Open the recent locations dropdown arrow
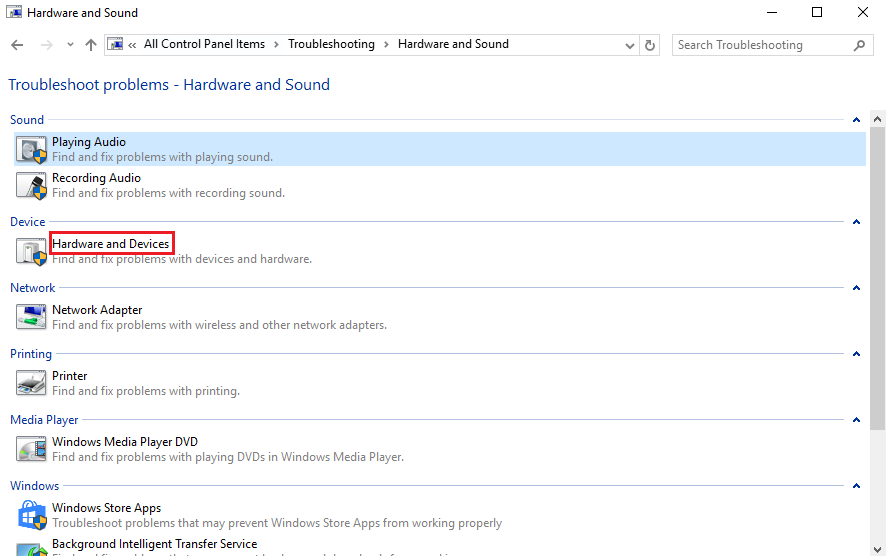The image size is (886, 556). coord(70,45)
